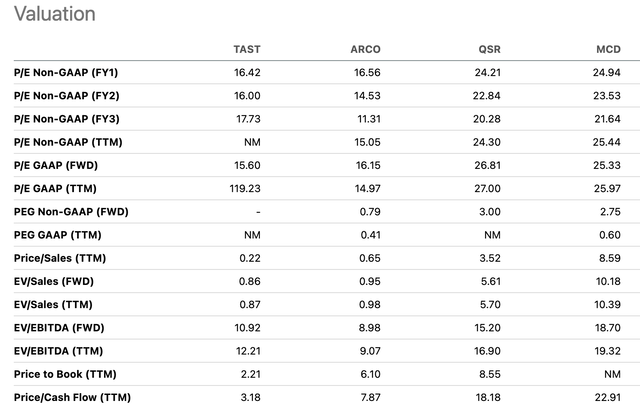Click the P/E GAAP (TTM) row label
640x416 pixels.
tap(55, 188)
